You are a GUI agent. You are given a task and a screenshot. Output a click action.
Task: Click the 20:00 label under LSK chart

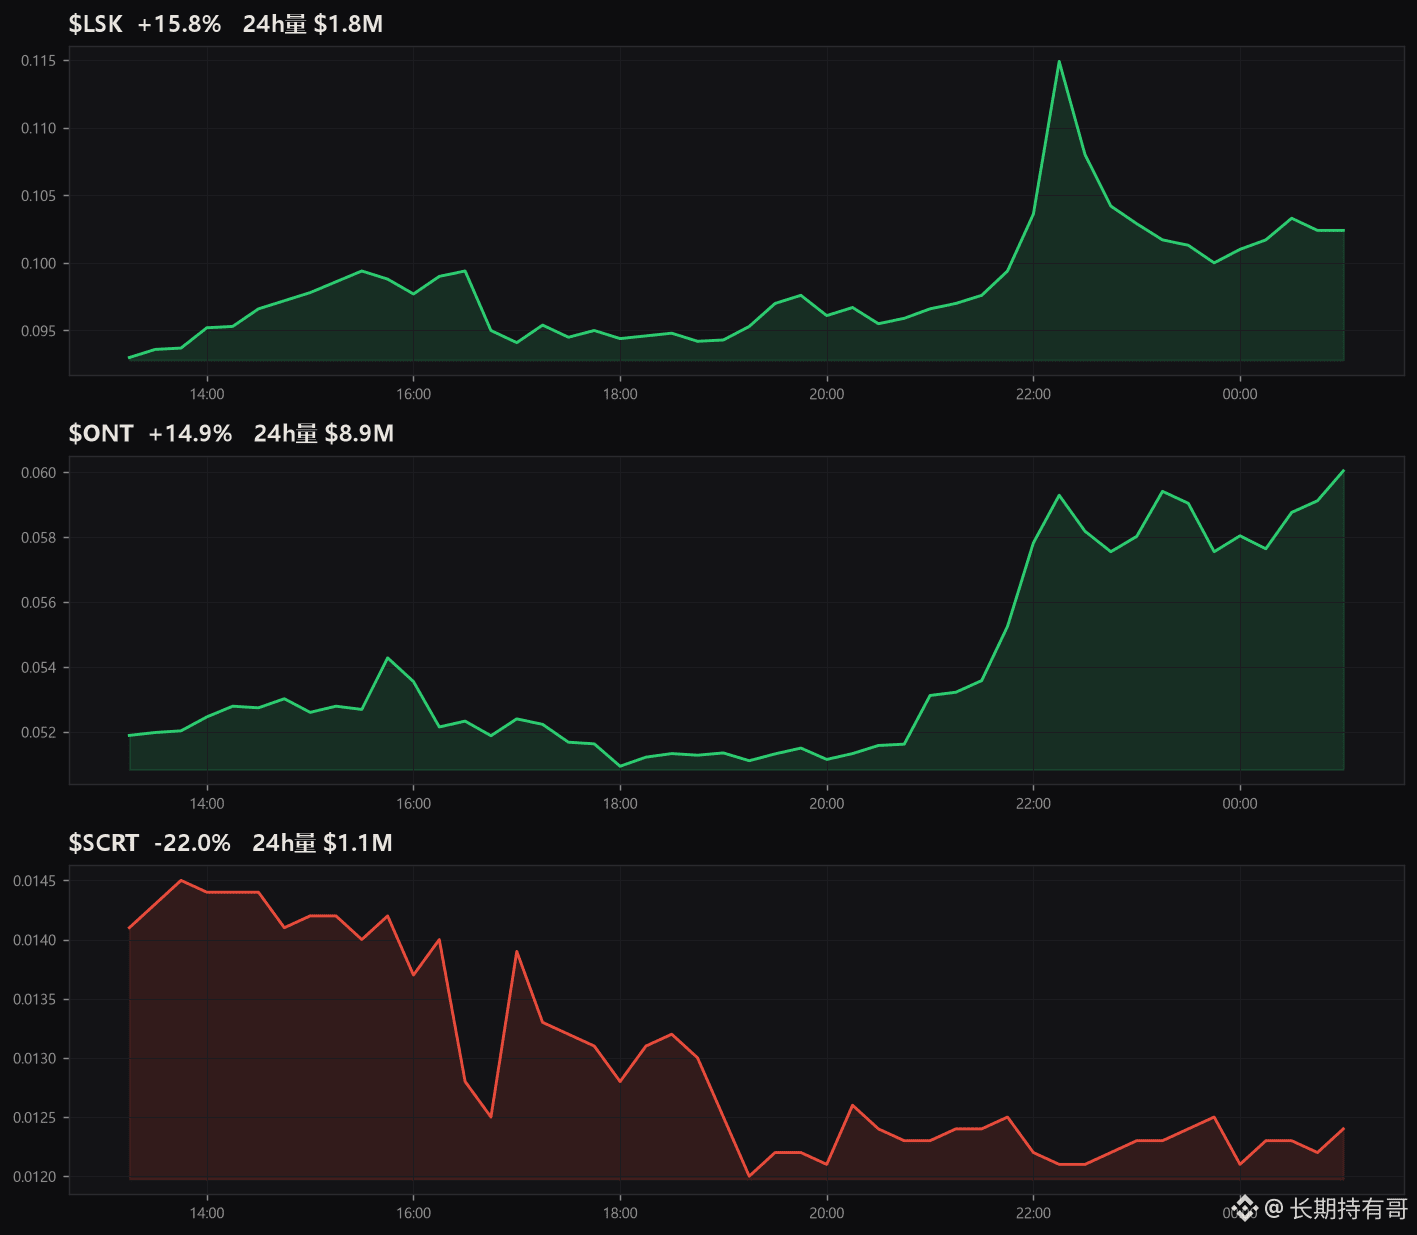[827, 394]
